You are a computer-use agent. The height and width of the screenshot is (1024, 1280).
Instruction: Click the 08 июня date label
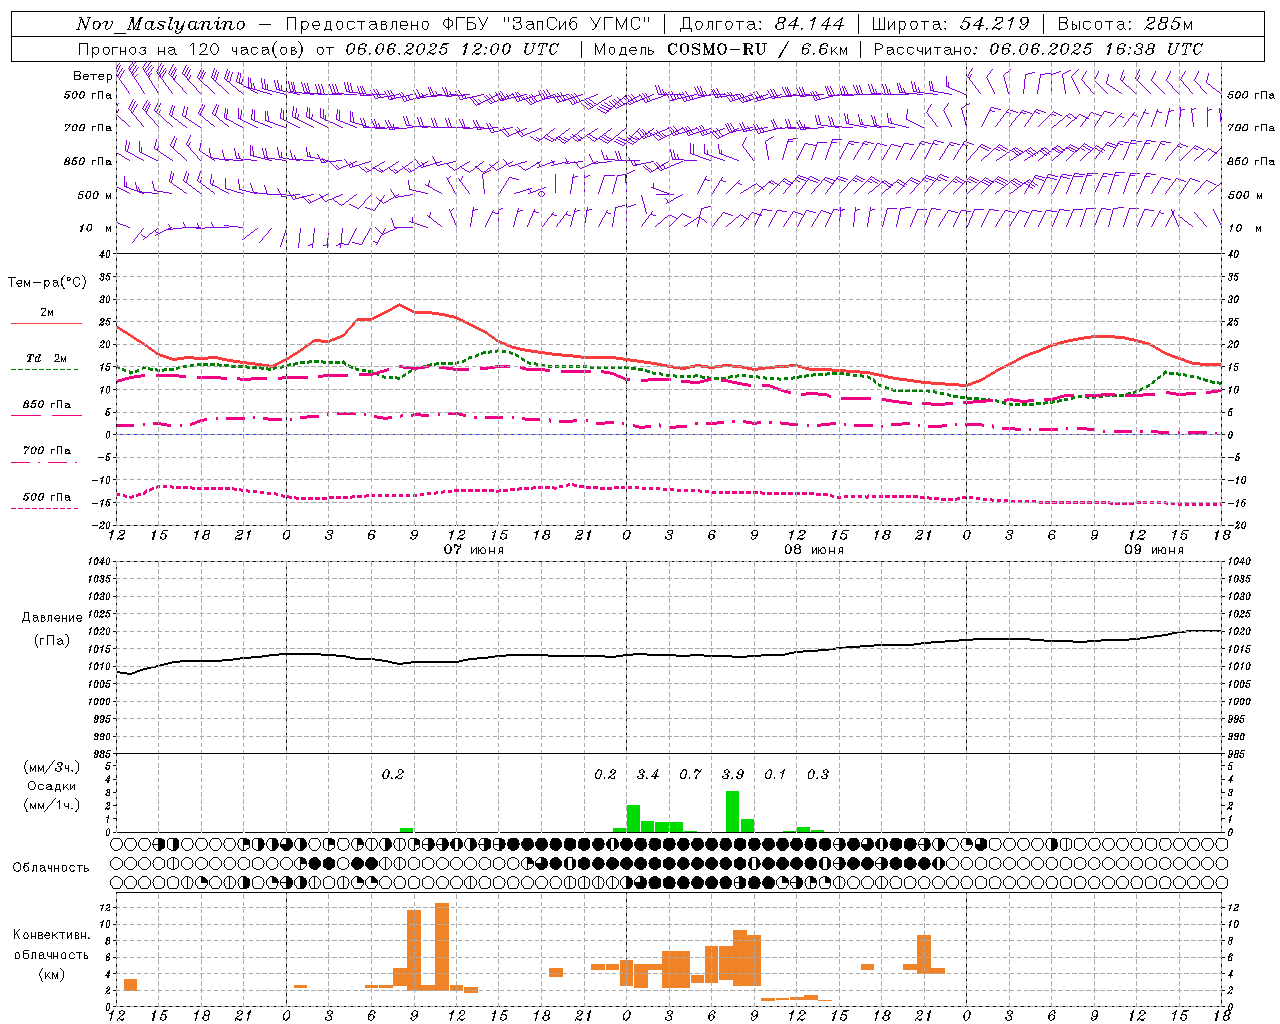point(814,550)
